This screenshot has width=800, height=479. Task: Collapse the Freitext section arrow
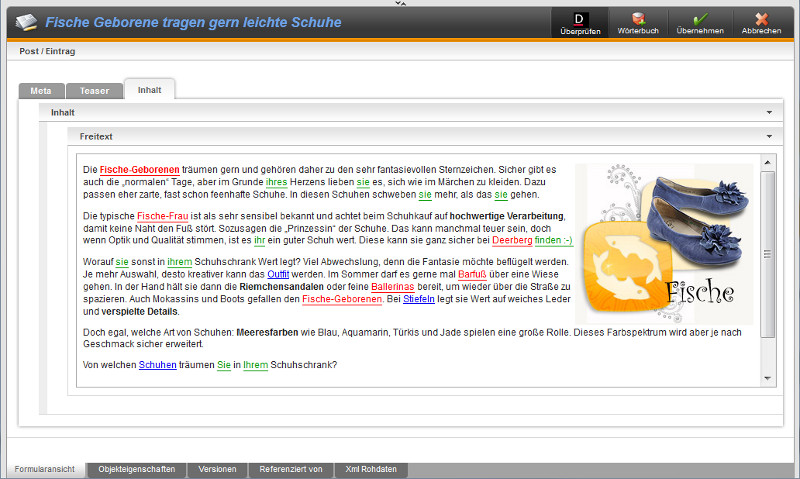click(x=768, y=135)
